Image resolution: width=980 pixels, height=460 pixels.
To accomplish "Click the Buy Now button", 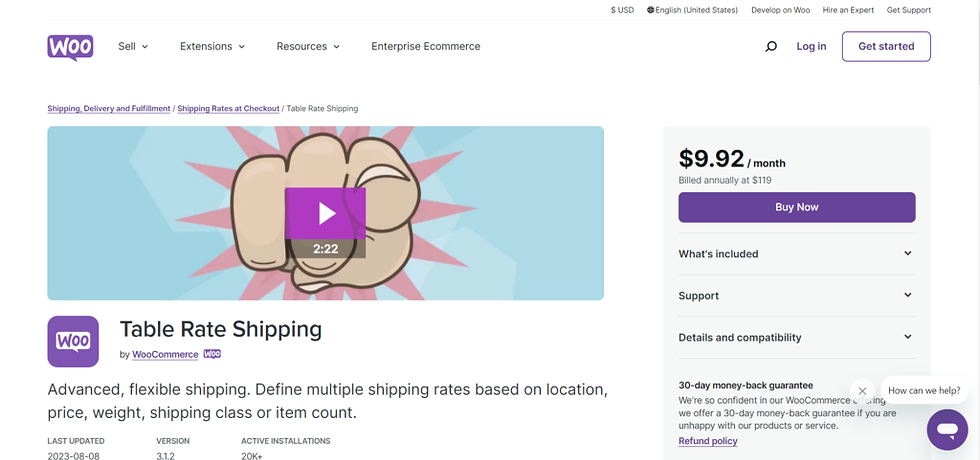I will [797, 207].
